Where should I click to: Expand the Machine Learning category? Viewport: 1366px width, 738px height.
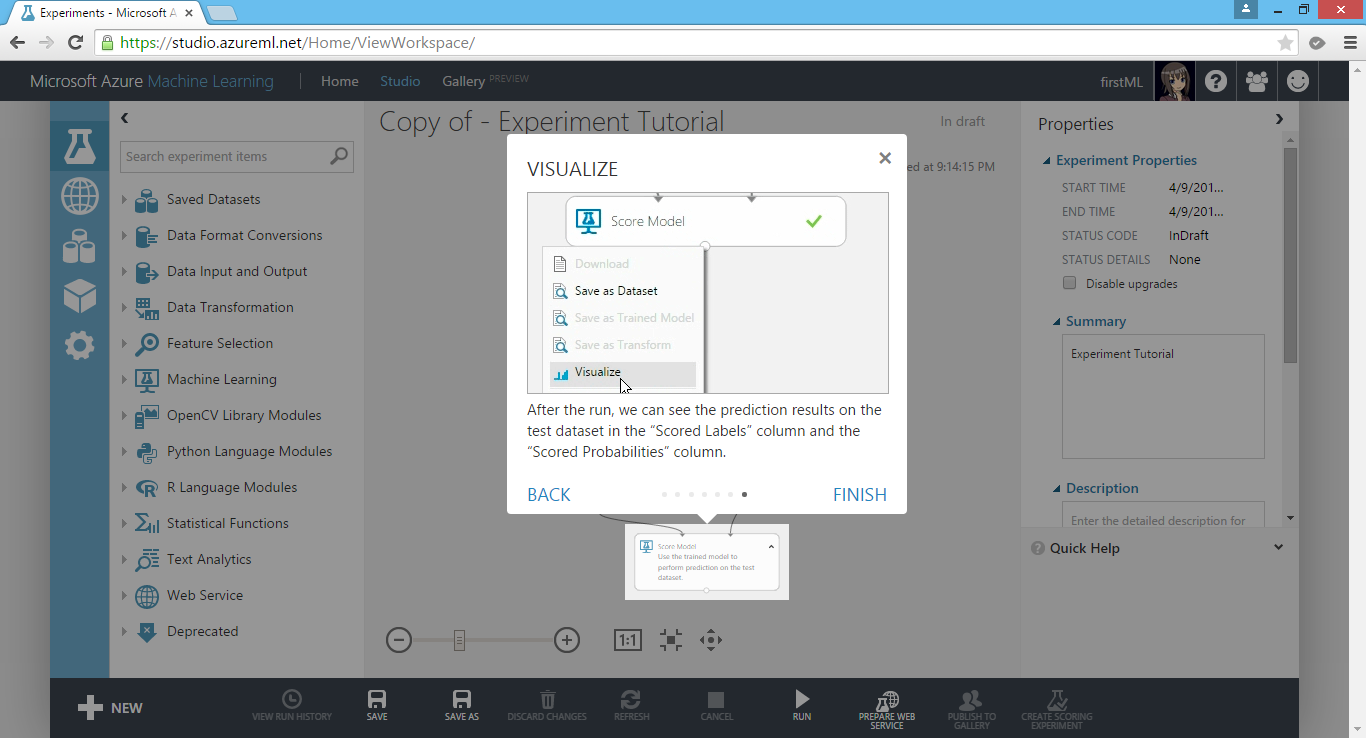[125, 379]
